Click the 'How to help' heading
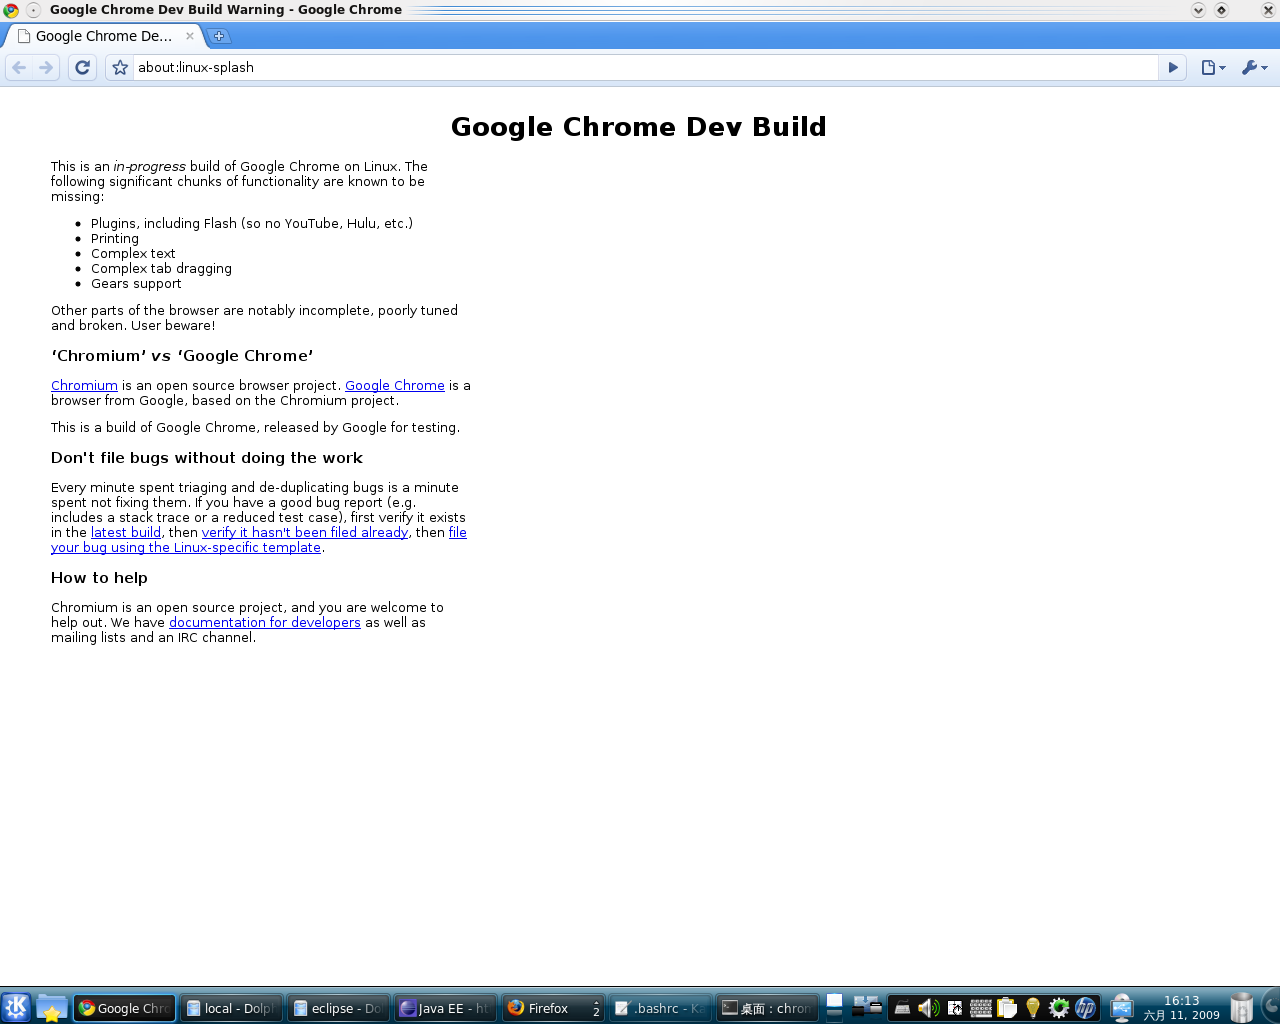The image size is (1280, 1024). tap(99, 578)
